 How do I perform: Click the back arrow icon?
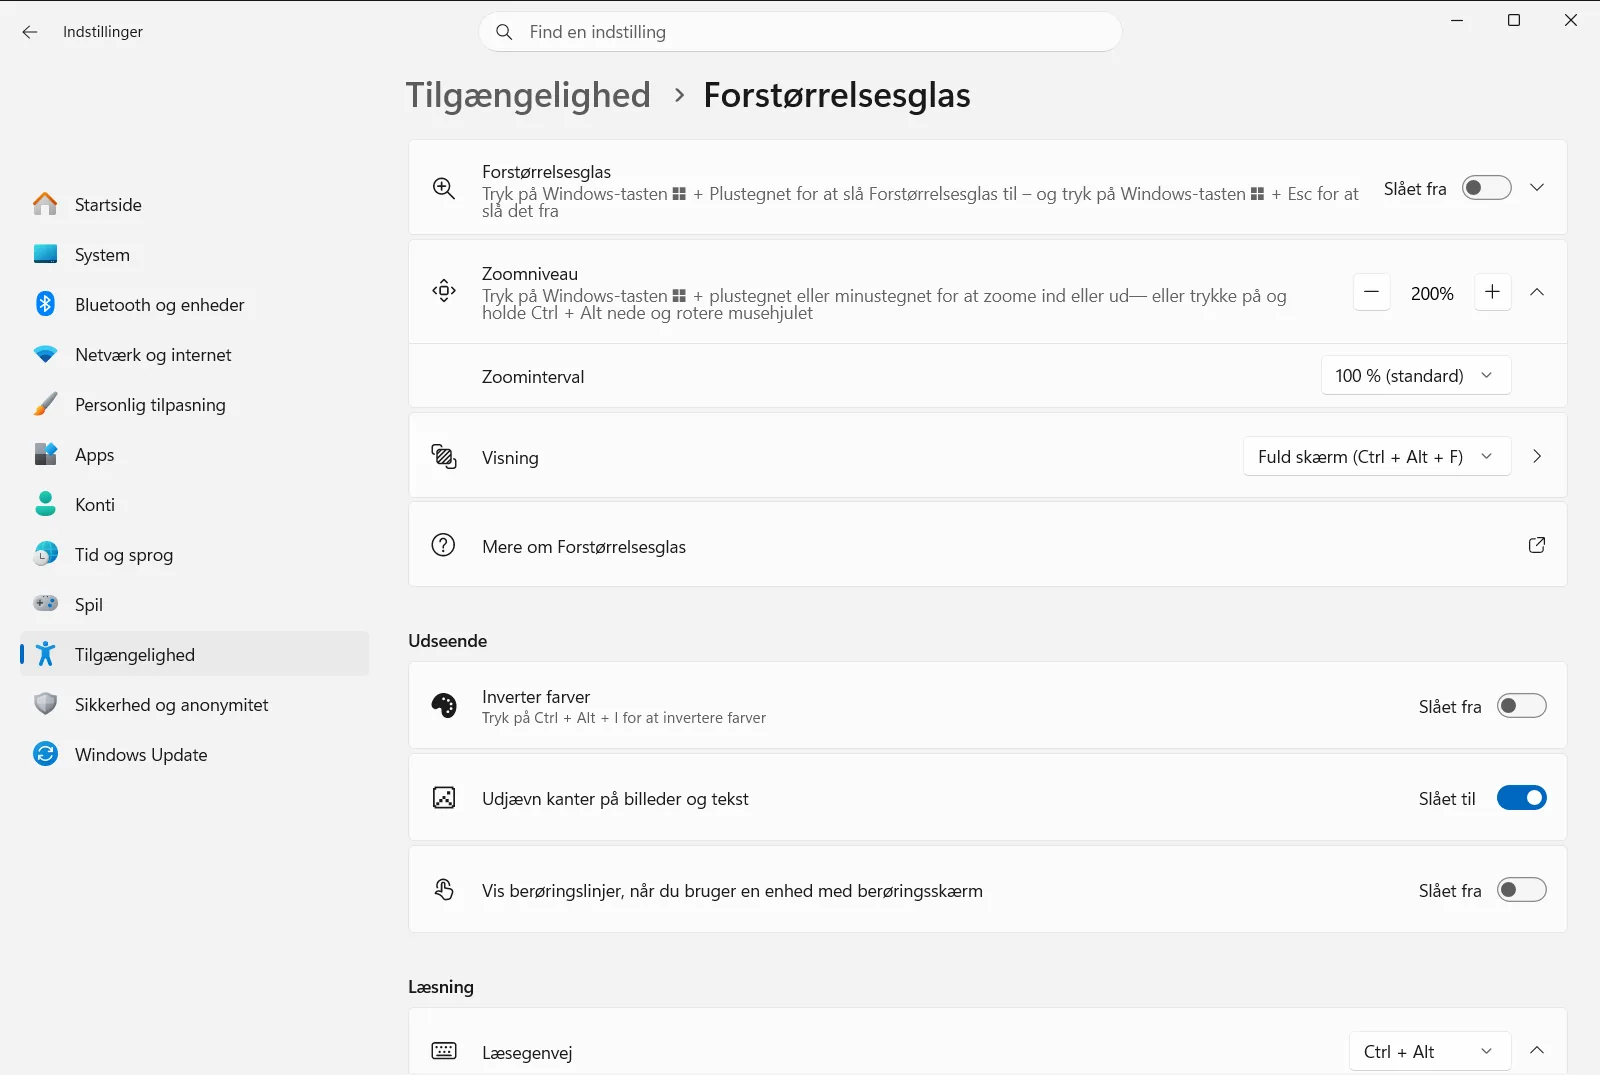coord(30,32)
